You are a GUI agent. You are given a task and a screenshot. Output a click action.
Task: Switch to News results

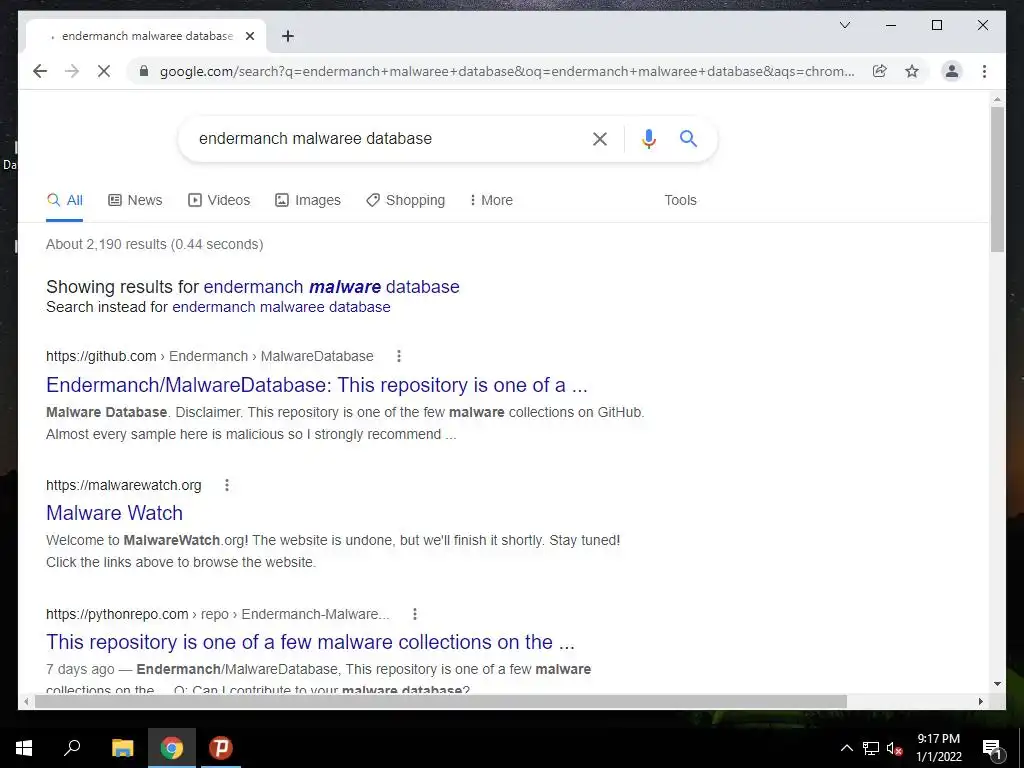pos(135,200)
